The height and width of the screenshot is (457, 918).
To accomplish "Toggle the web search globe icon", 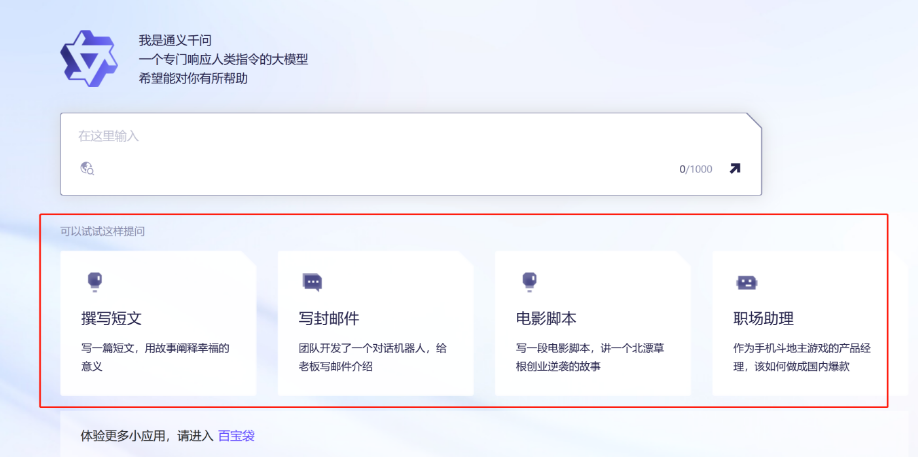I will point(87,169).
